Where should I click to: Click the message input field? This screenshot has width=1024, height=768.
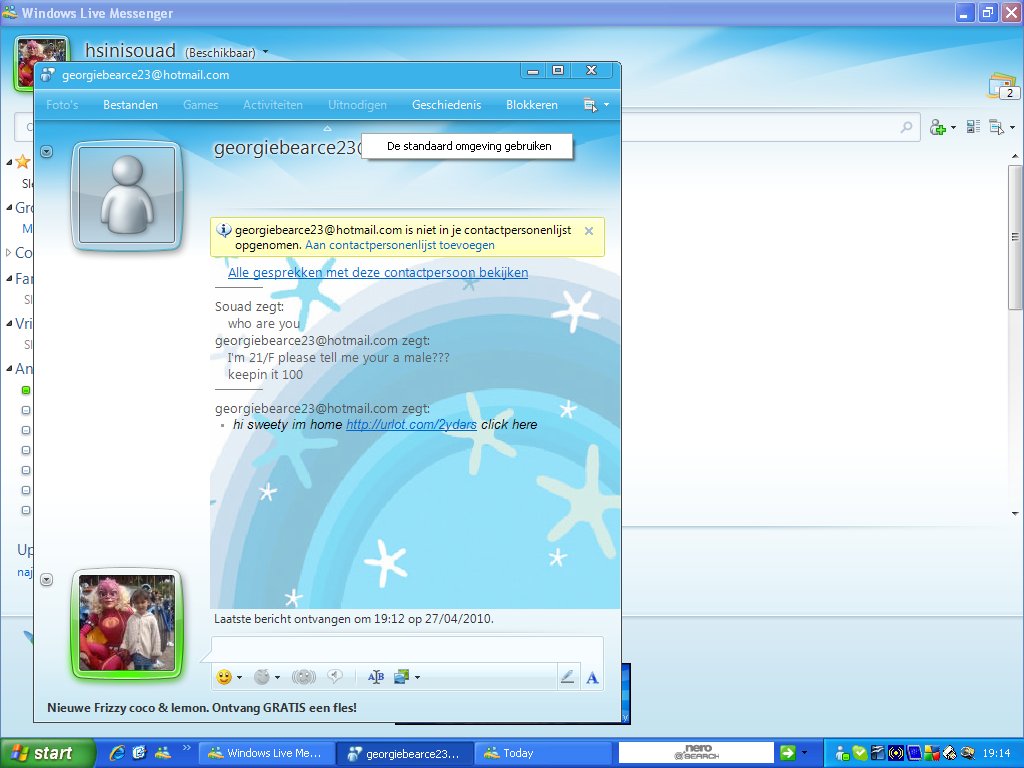408,650
